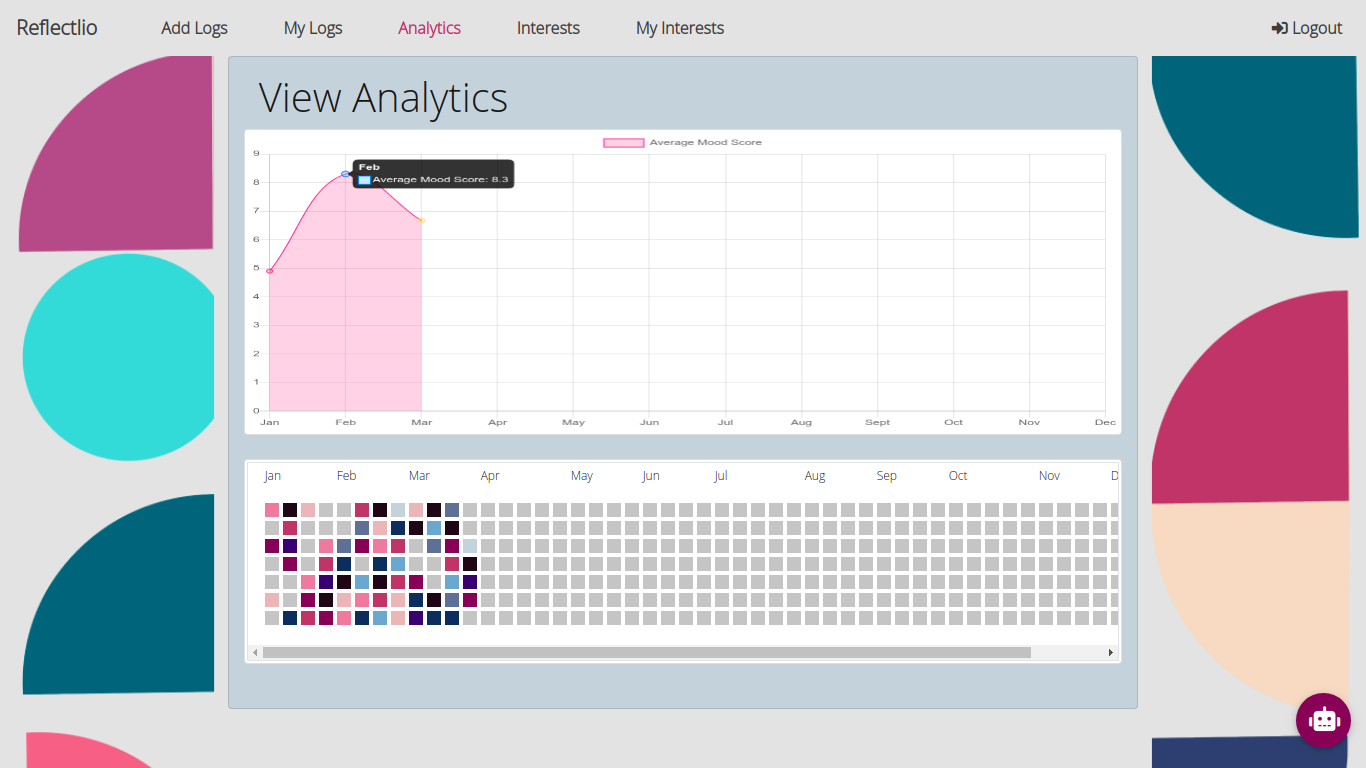
Task: Click the Feb data point on chart
Action: tap(345, 174)
